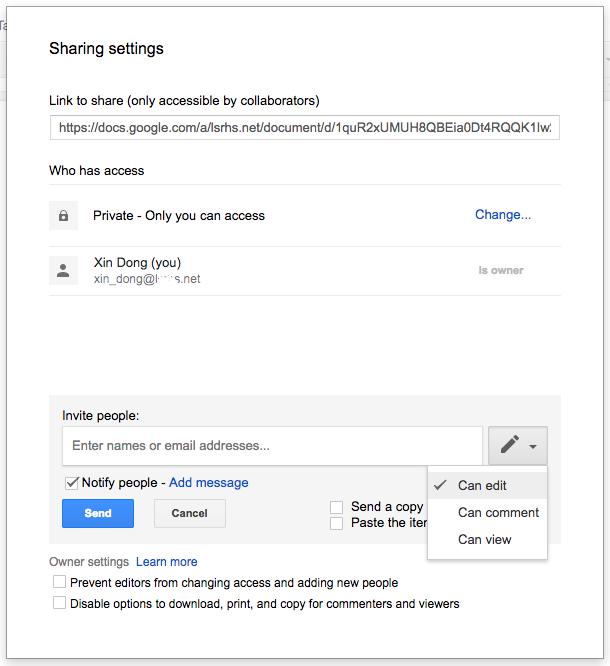Focus the Enter names or email addresses field
This screenshot has width=610, height=666.
[272, 446]
